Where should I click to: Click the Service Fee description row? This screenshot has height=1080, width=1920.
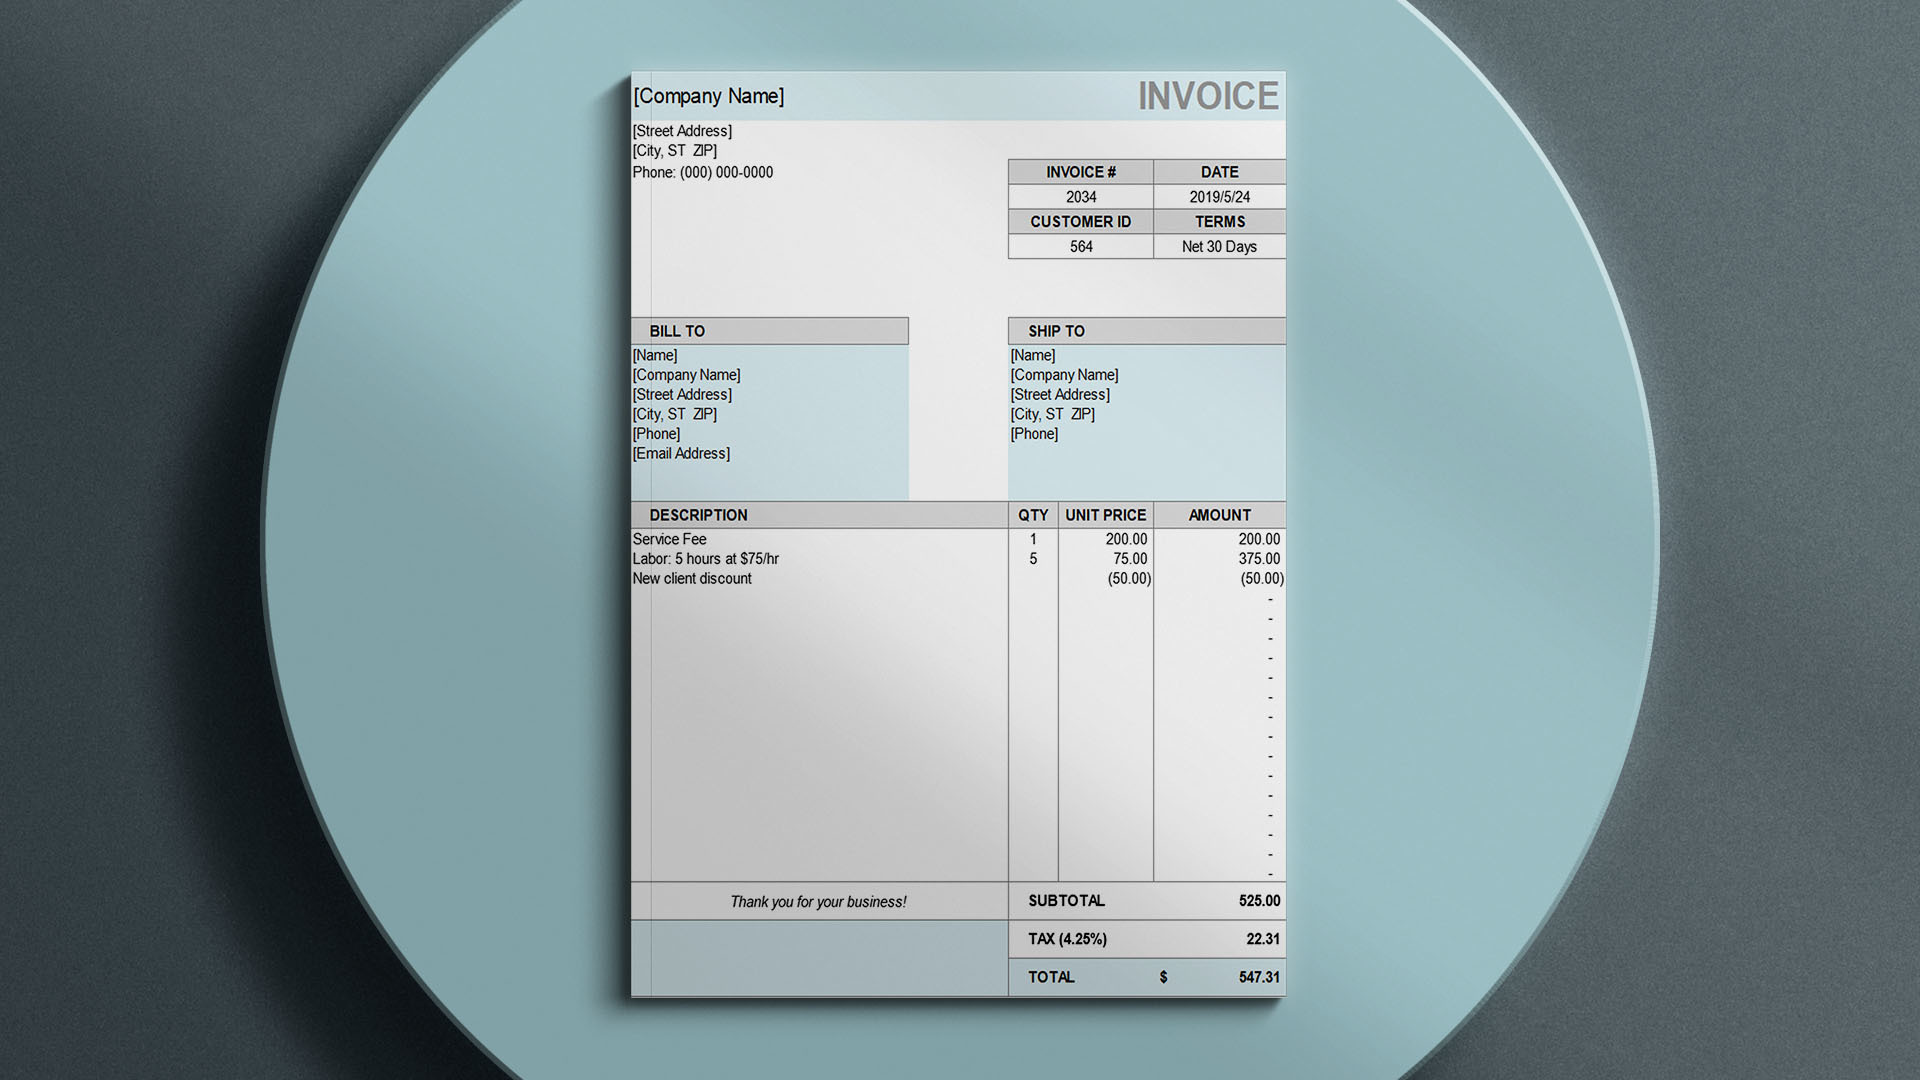pos(669,539)
